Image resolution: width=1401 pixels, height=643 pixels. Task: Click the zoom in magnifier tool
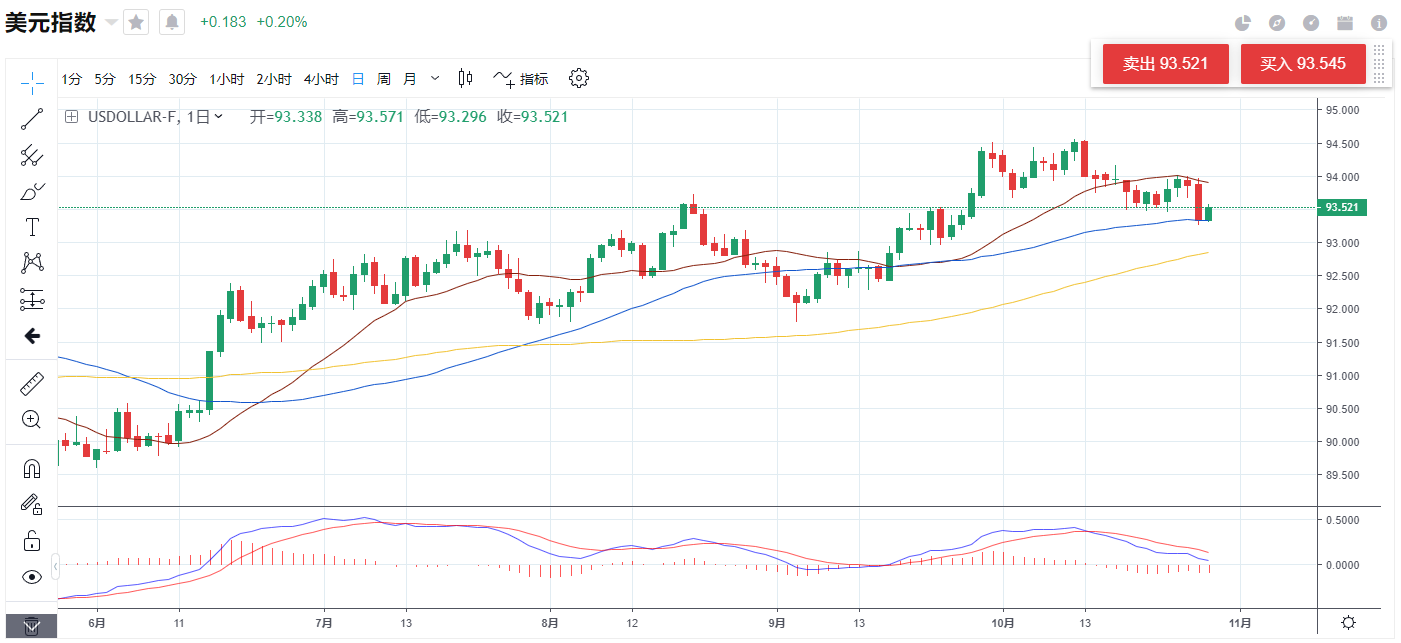32,420
